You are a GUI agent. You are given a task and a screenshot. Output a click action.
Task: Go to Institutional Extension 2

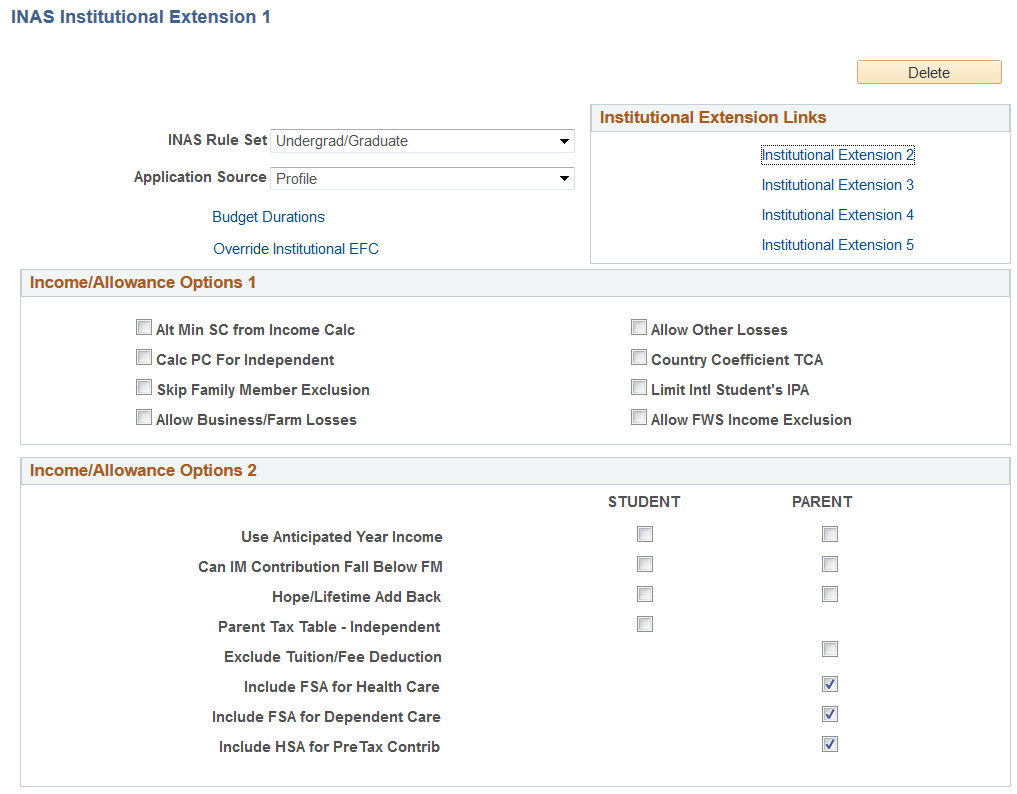click(x=837, y=155)
